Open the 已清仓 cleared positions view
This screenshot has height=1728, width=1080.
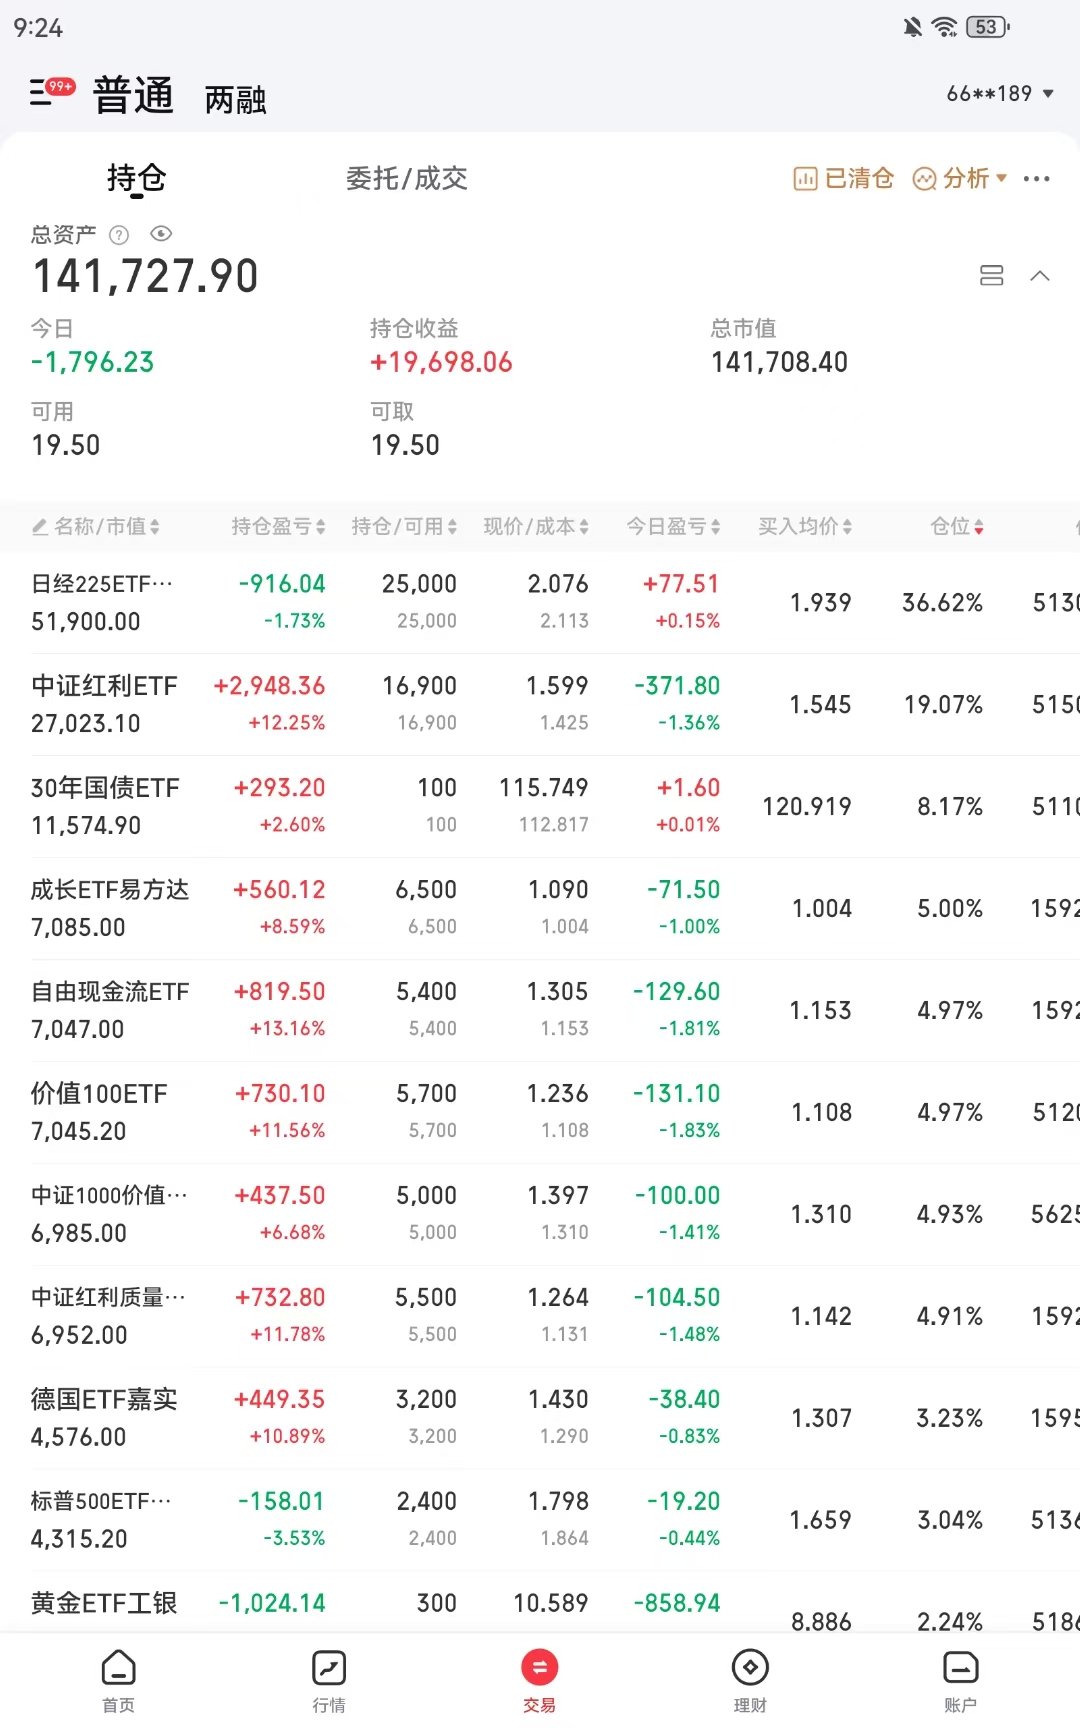pos(843,179)
